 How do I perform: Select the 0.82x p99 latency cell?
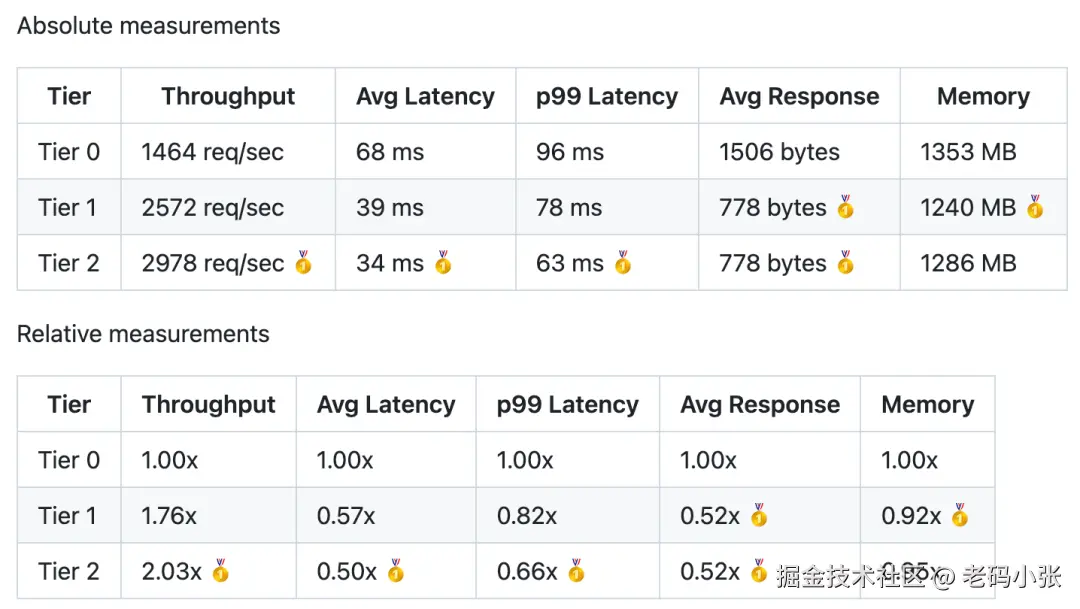tap(527, 516)
